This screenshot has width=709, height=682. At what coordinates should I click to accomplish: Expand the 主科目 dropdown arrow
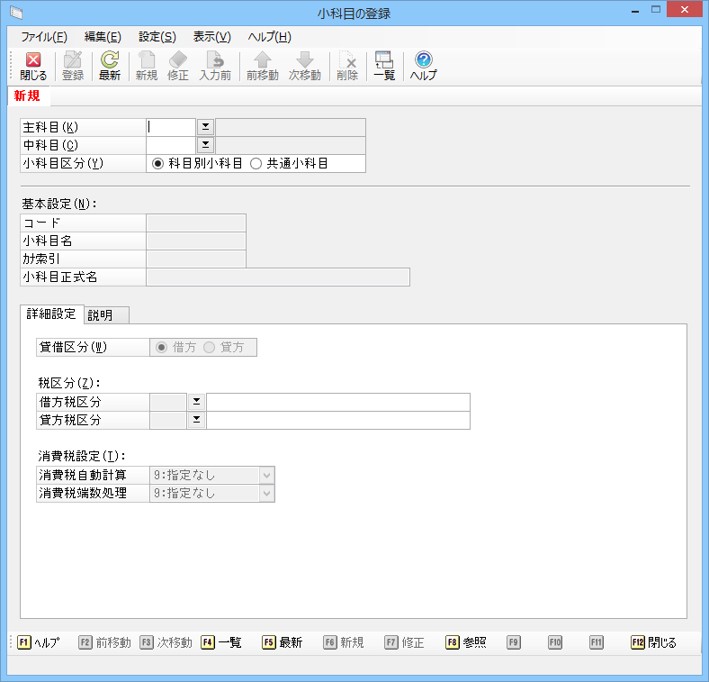pos(205,127)
